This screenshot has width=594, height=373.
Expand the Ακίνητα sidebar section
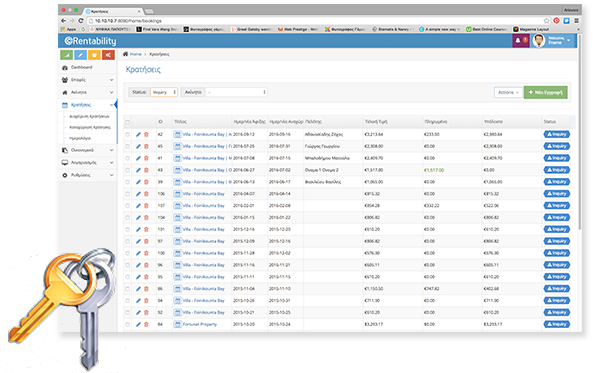pos(88,92)
